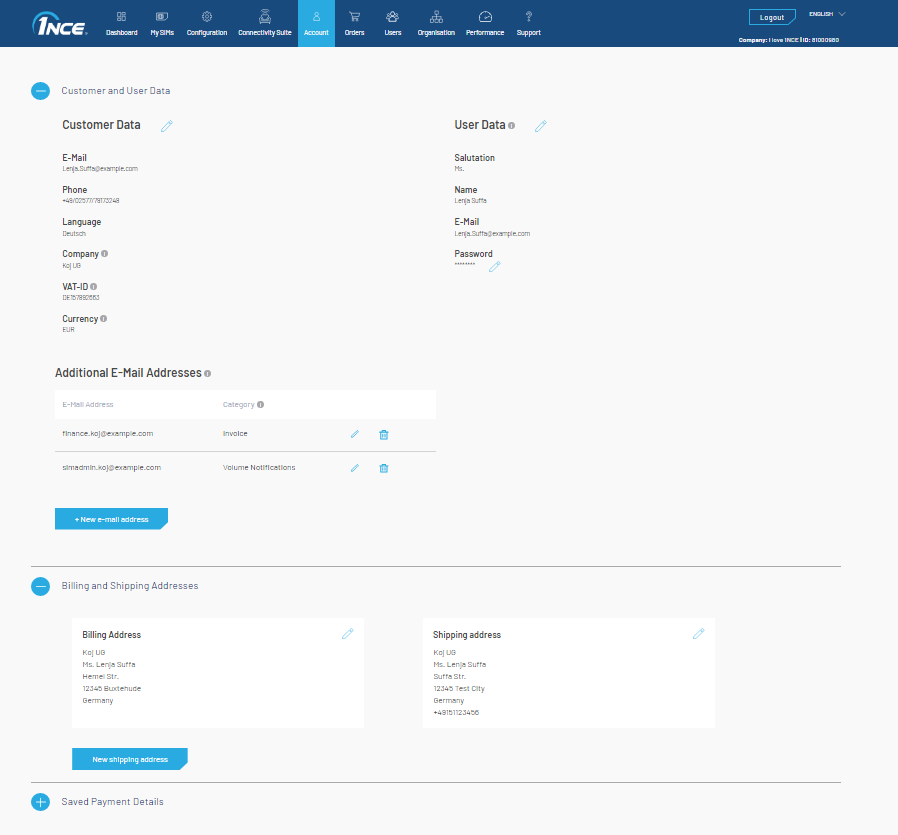Click the 1NCE logo
898x835 pixels.
click(60, 24)
